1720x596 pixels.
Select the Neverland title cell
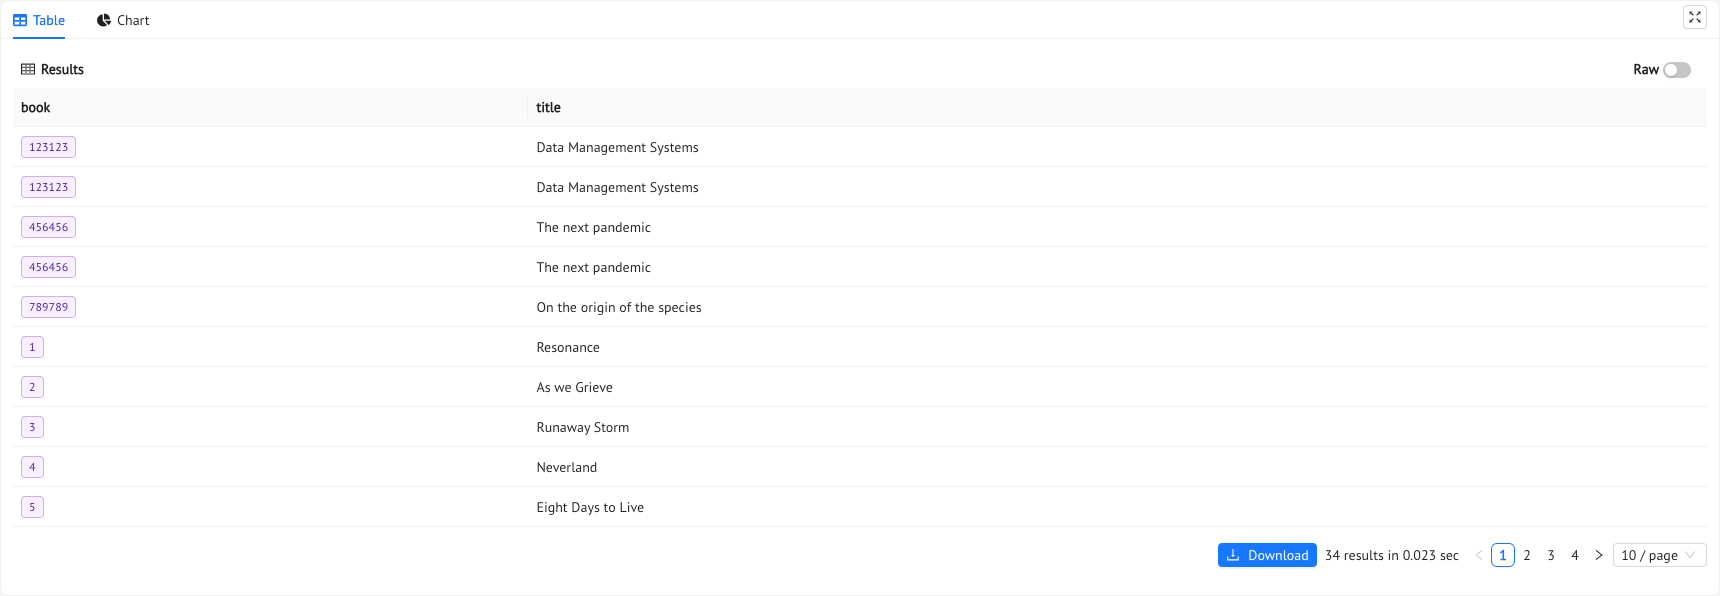[566, 467]
